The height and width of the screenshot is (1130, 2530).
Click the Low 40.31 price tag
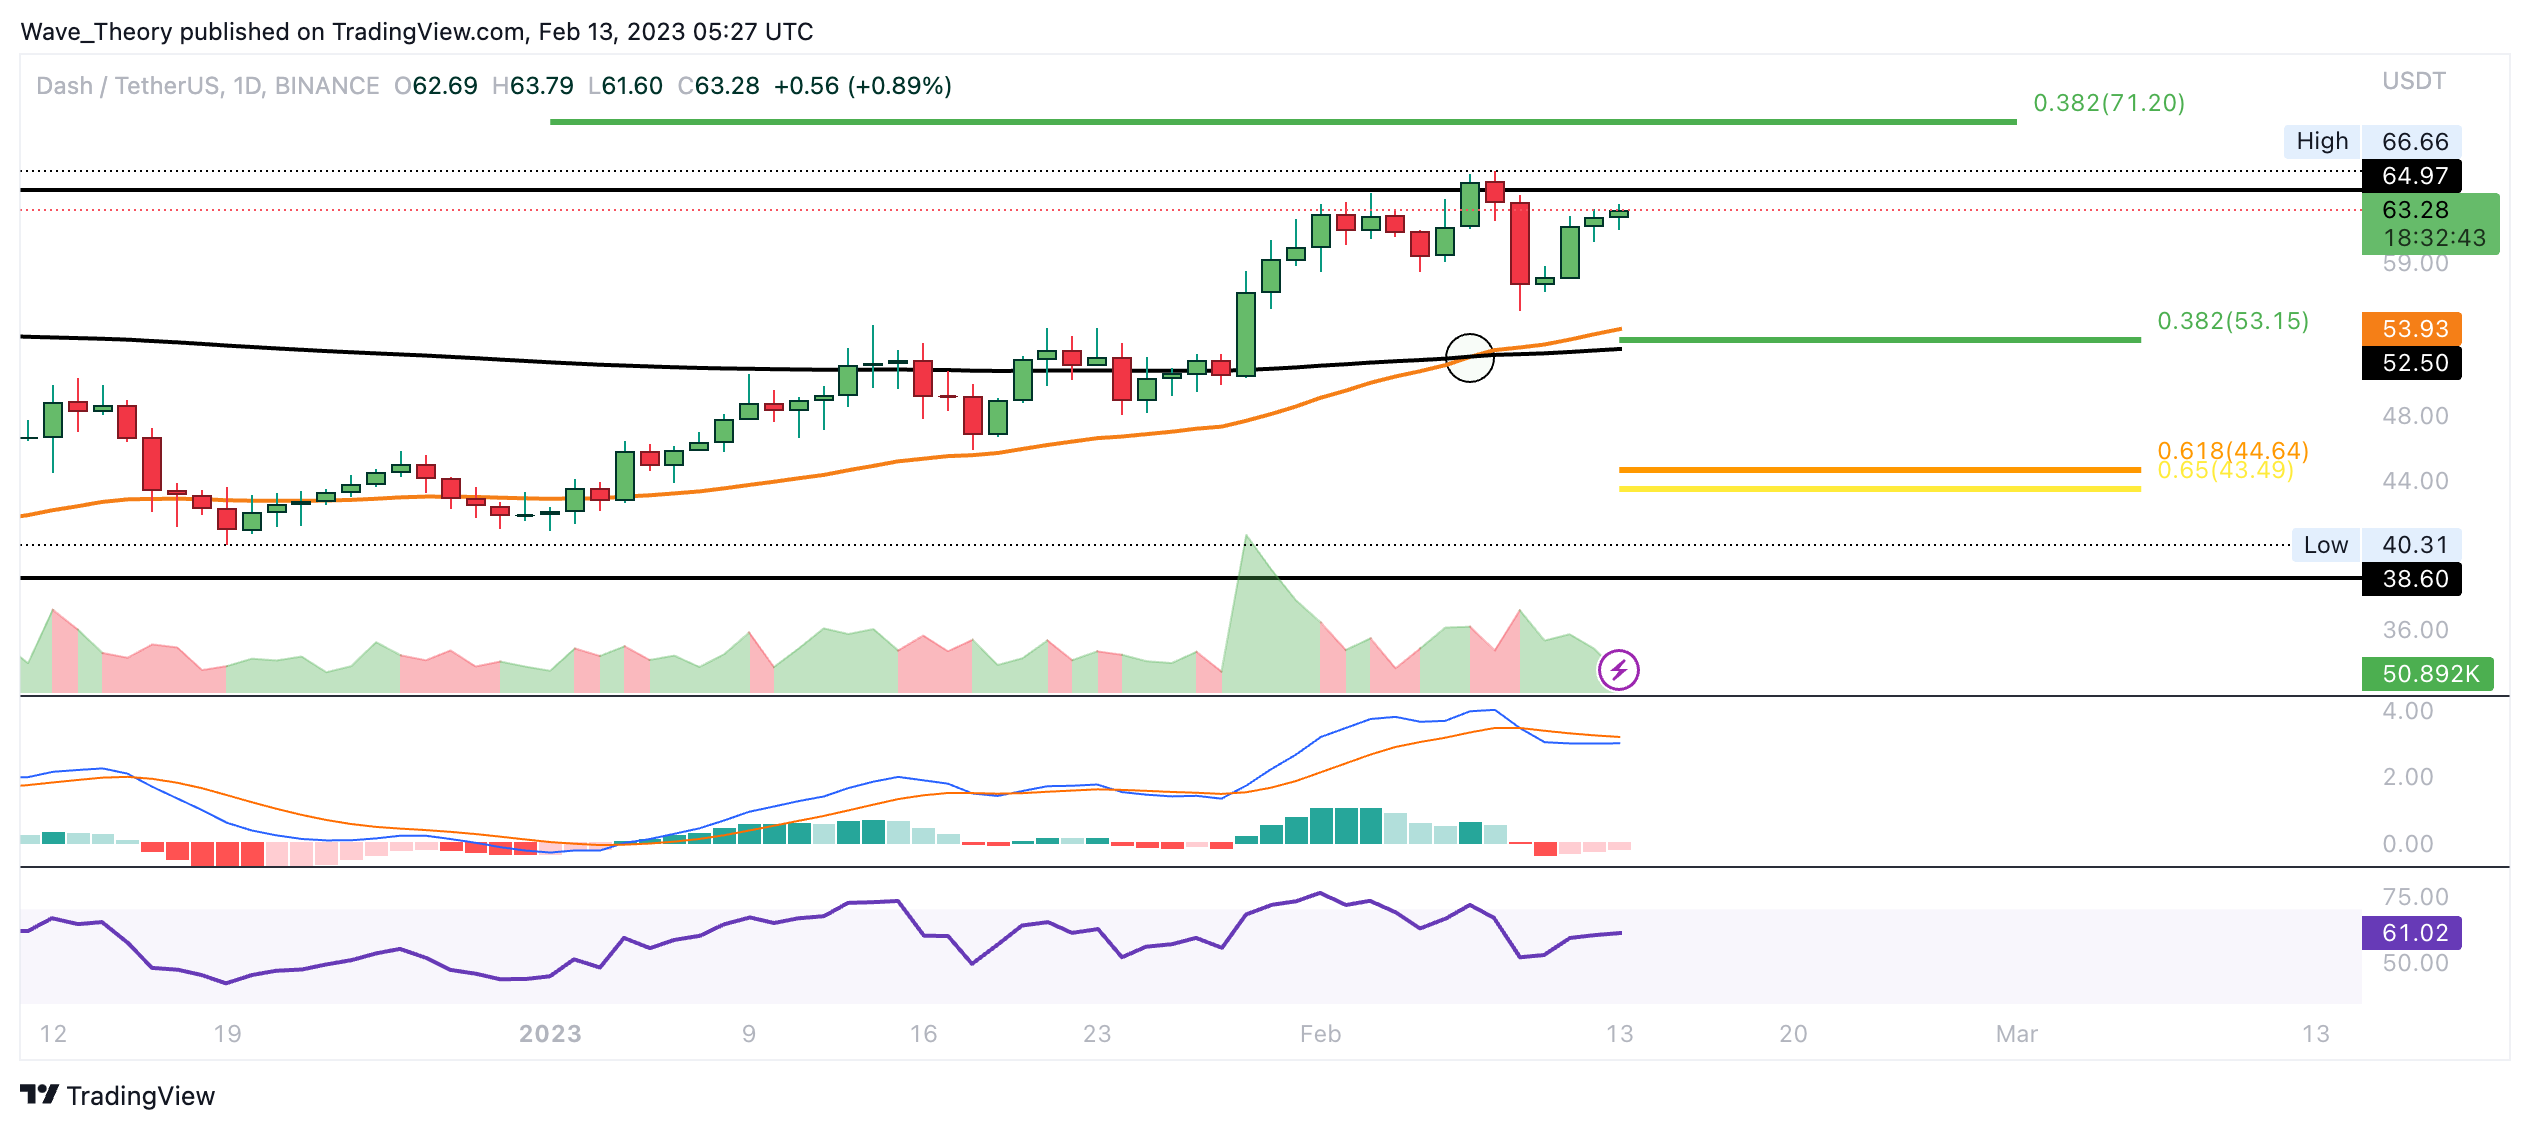pos(2375,545)
